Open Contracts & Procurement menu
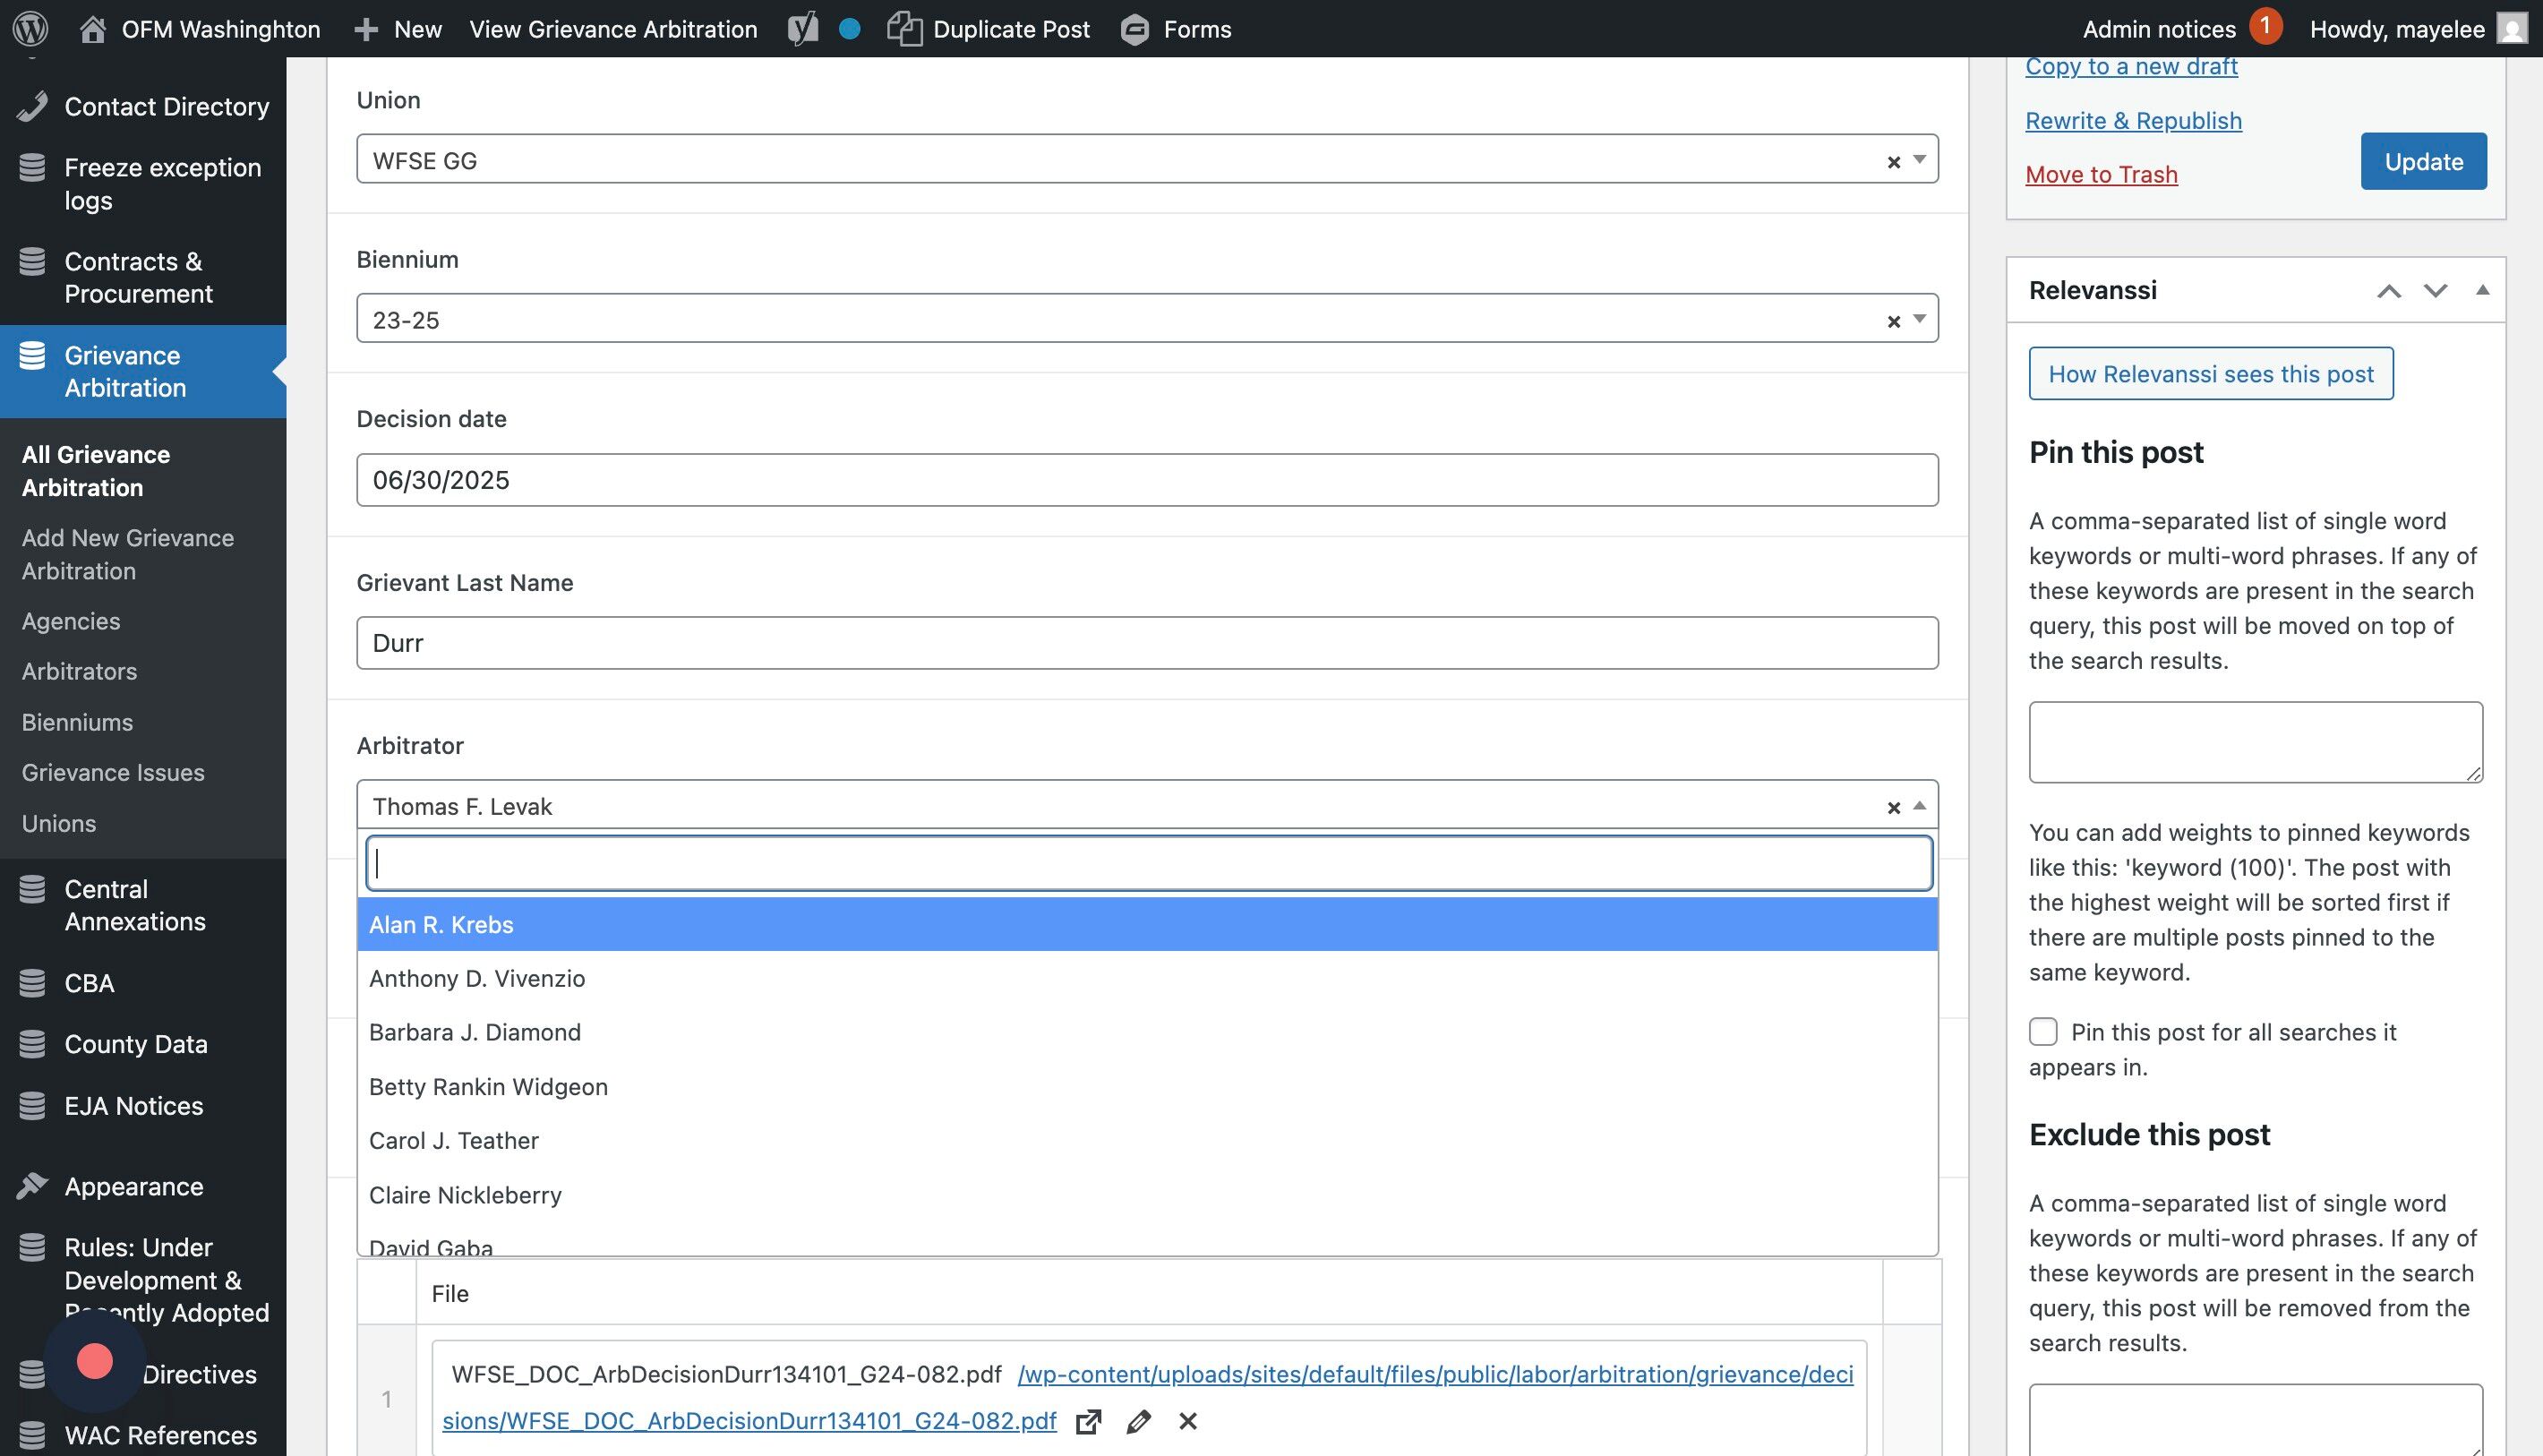This screenshot has width=2543, height=1456. 138,277
